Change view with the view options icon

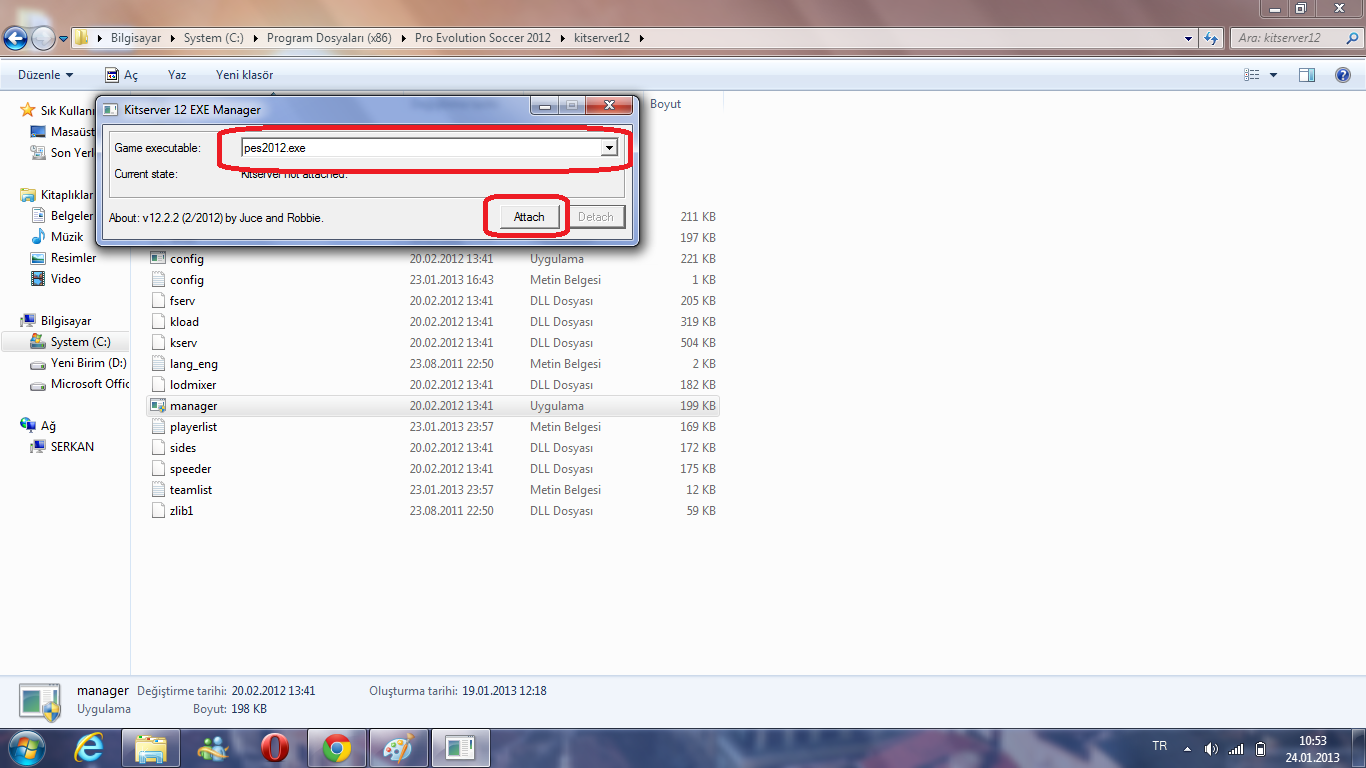click(1251, 75)
